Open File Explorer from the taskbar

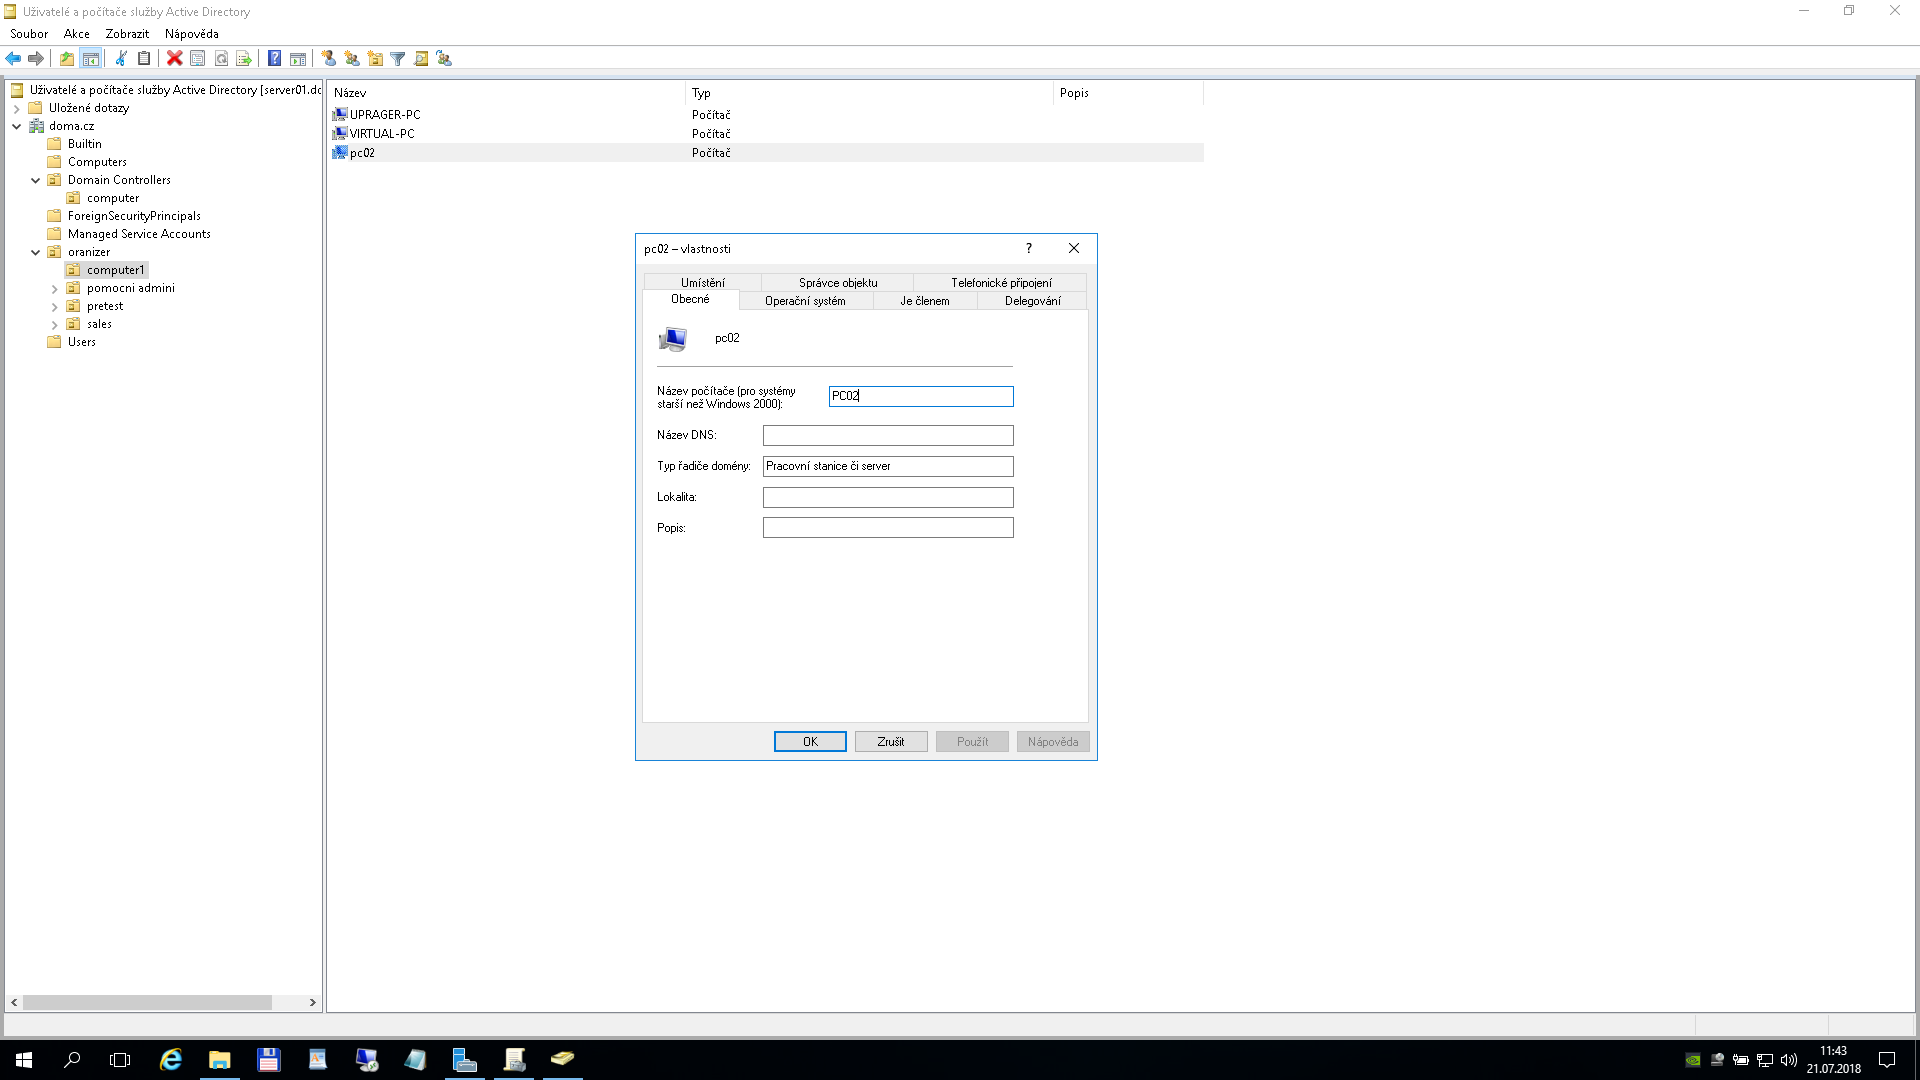pos(220,1060)
